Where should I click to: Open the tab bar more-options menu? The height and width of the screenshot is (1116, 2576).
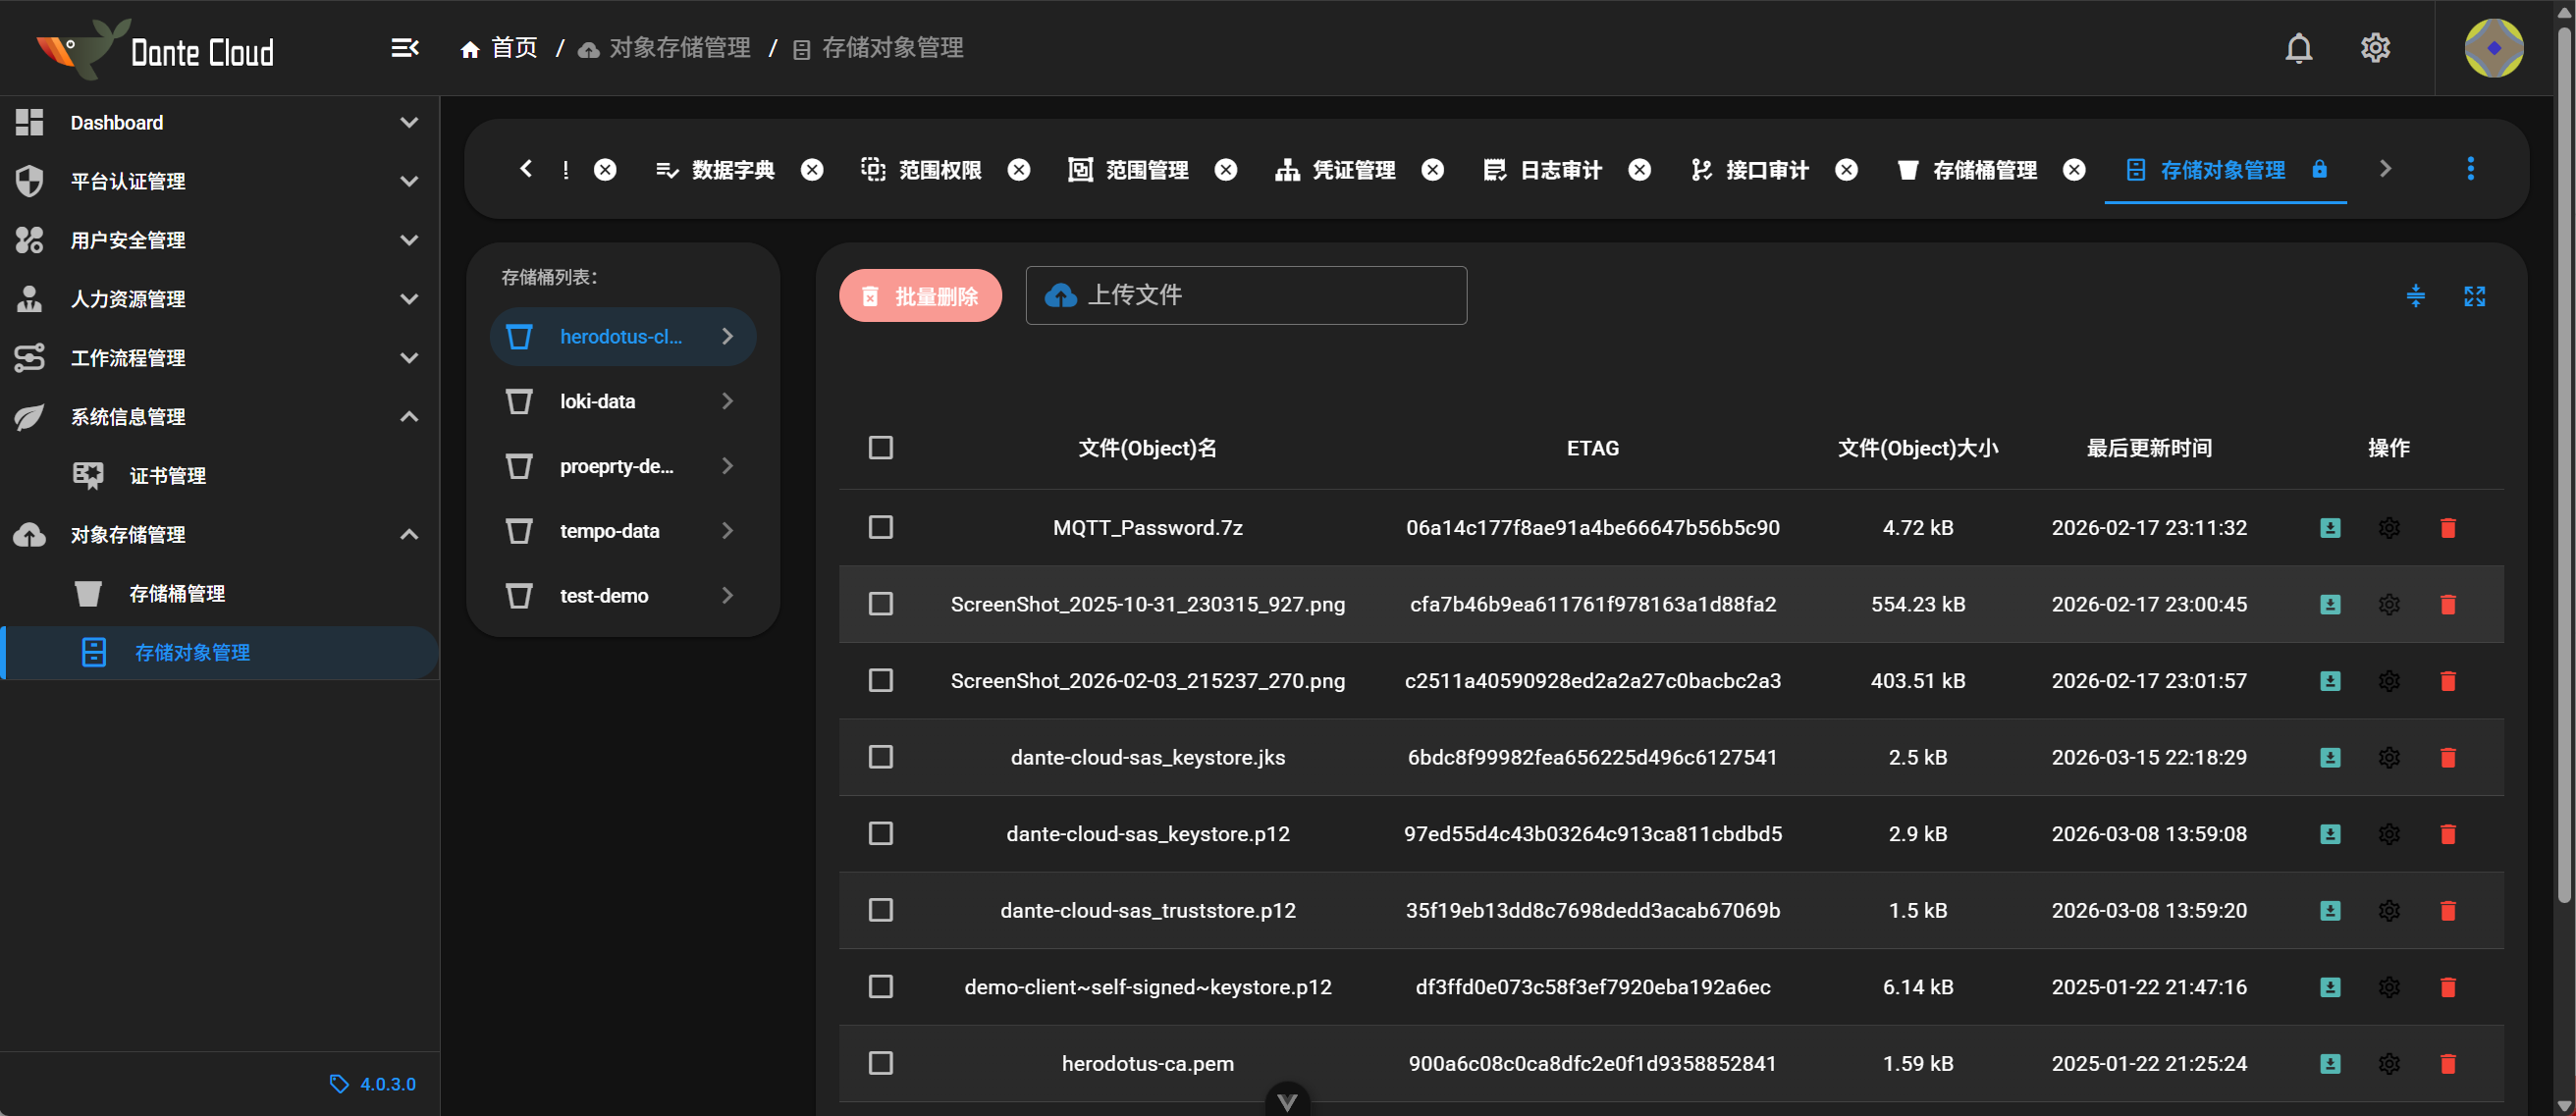(2470, 169)
